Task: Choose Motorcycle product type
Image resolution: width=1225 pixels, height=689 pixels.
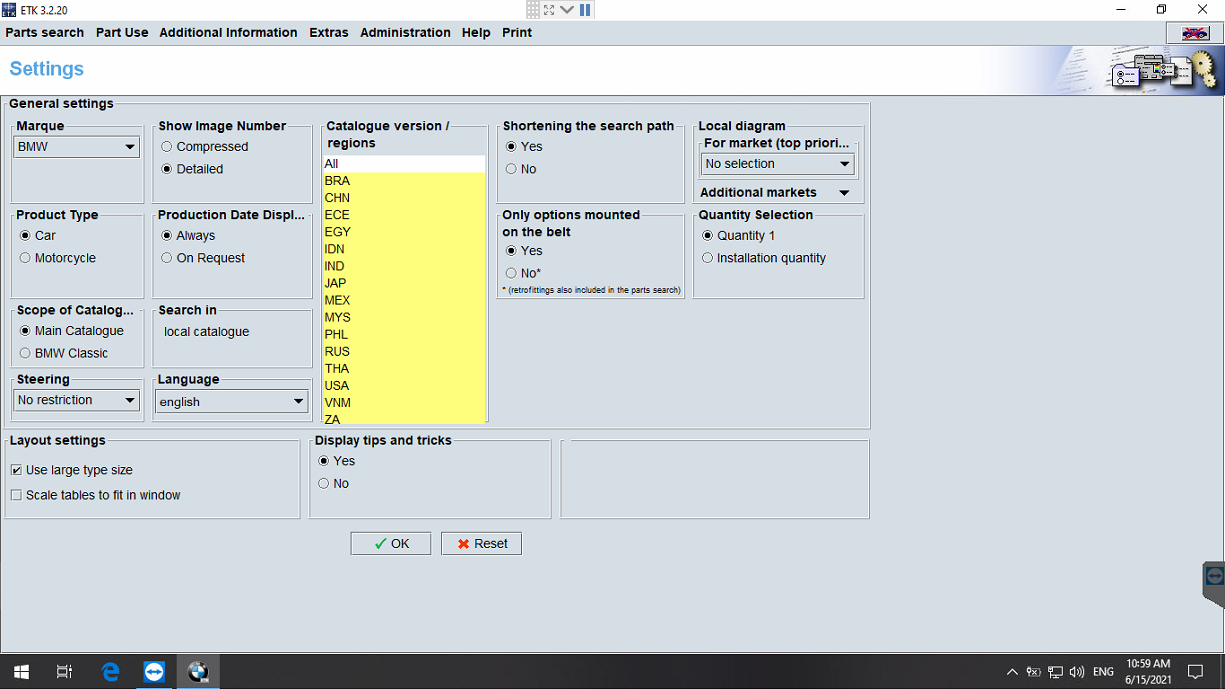Action: (58, 258)
